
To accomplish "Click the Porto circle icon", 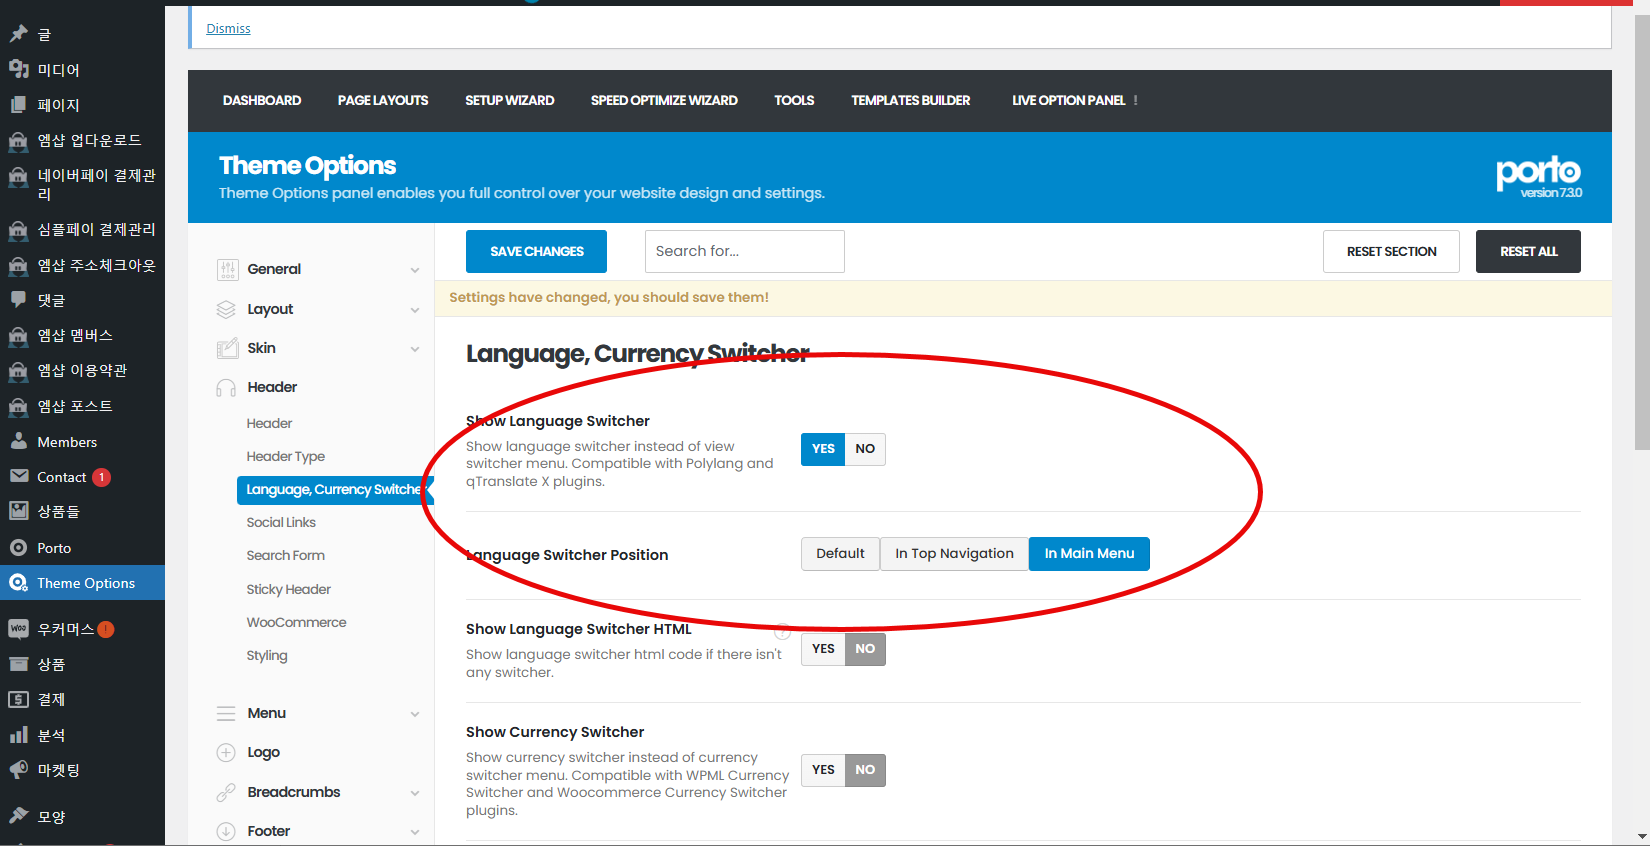I will click(18, 548).
